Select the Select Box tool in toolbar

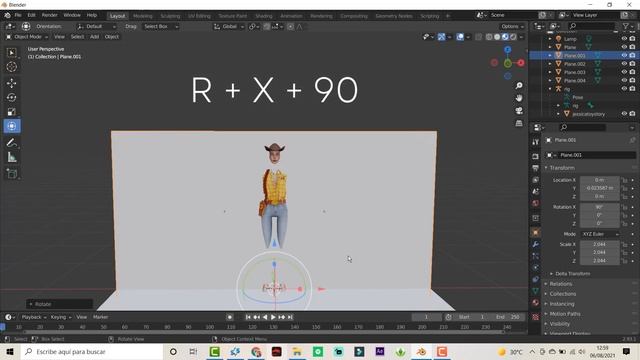(x=11, y=53)
